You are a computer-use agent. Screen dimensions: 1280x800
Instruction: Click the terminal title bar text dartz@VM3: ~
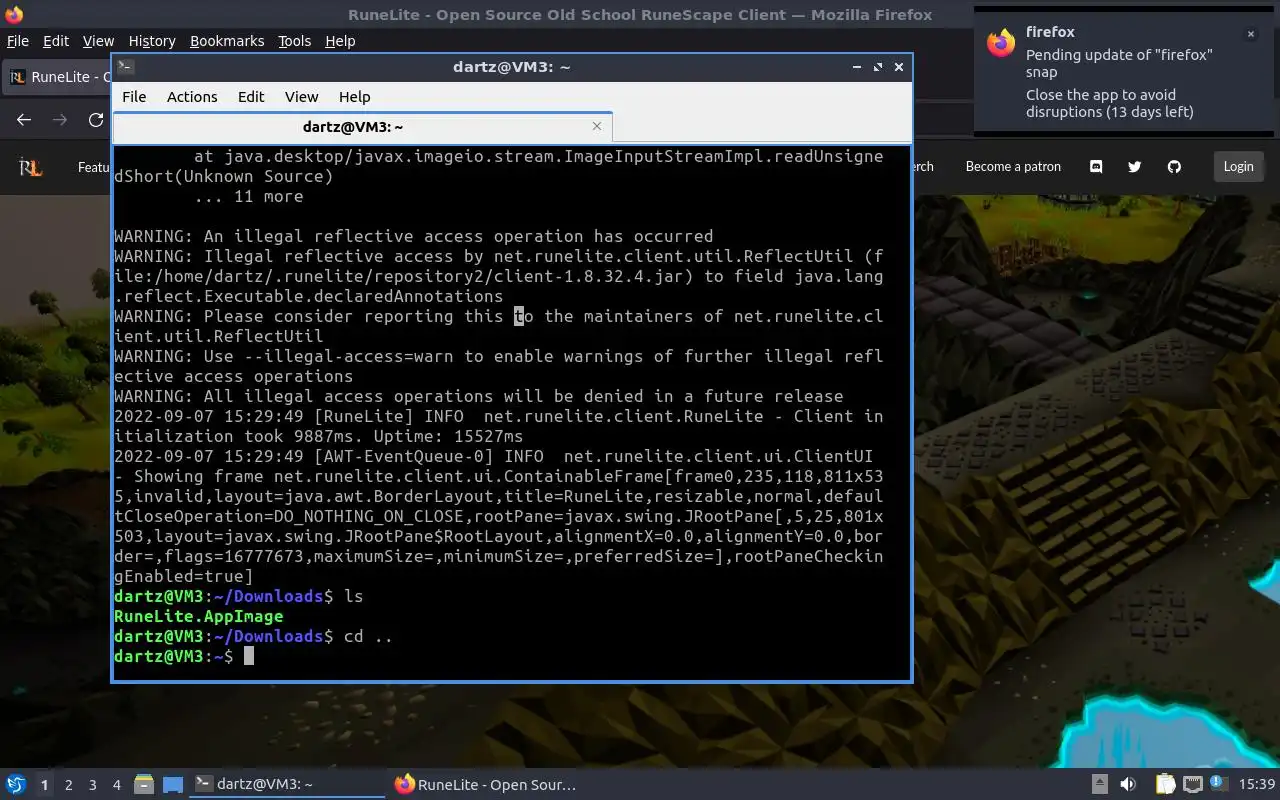pos(511,67)
